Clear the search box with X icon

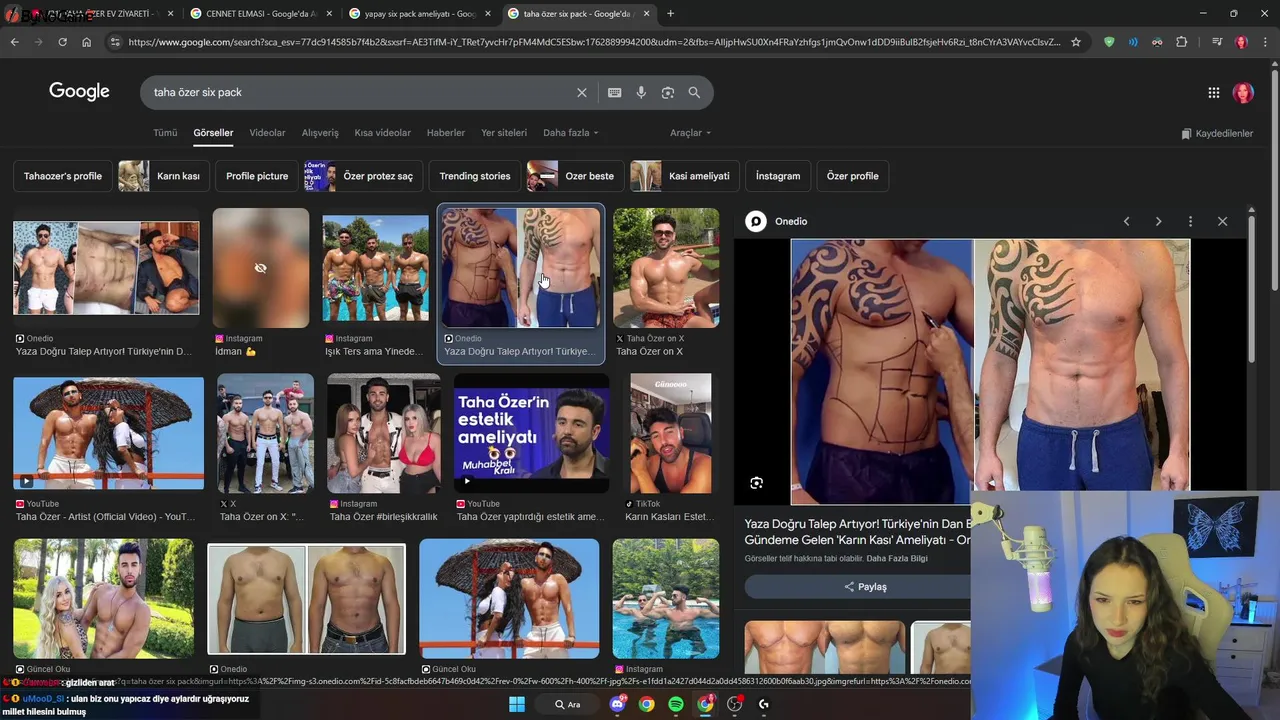point(582,92)
